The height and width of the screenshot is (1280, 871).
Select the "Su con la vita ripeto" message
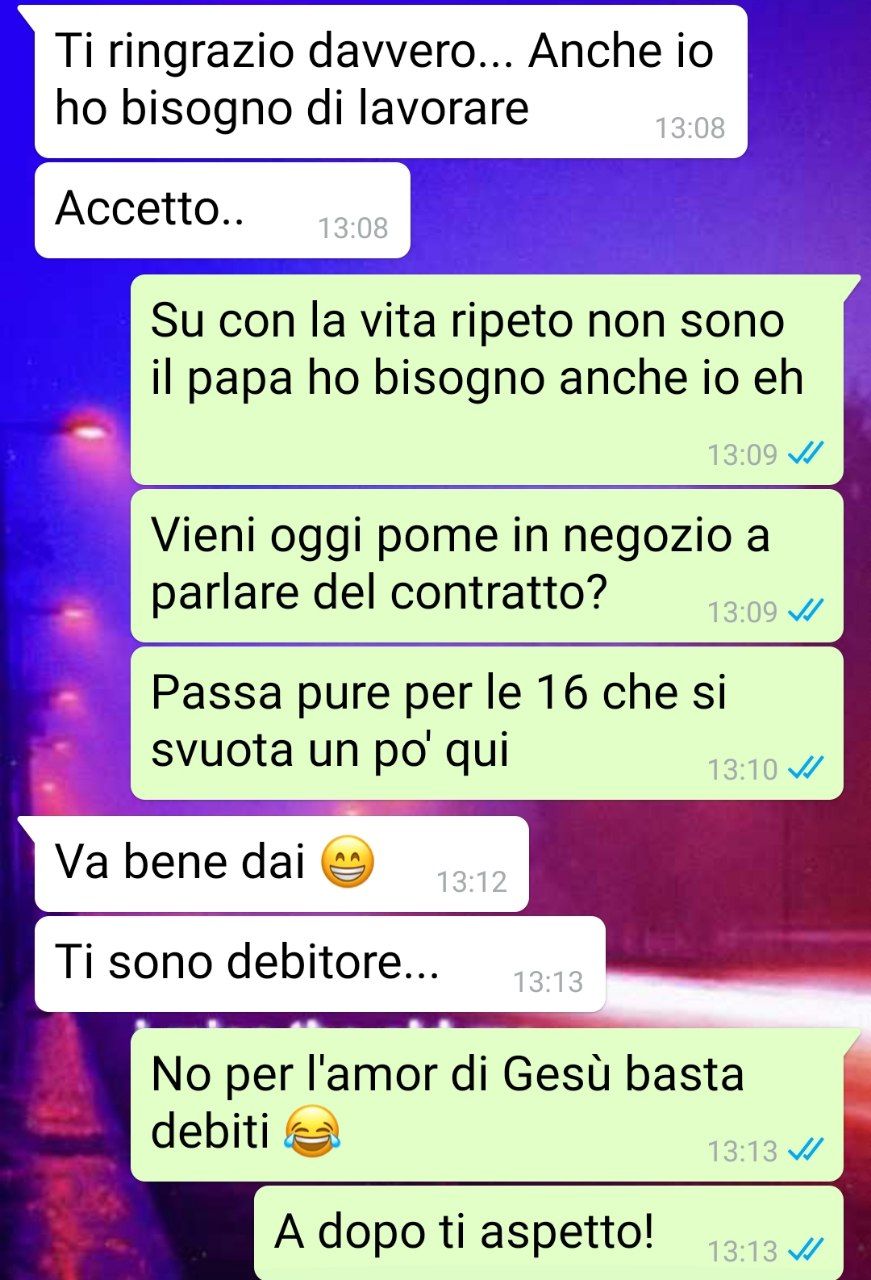[x=487, y=379]
